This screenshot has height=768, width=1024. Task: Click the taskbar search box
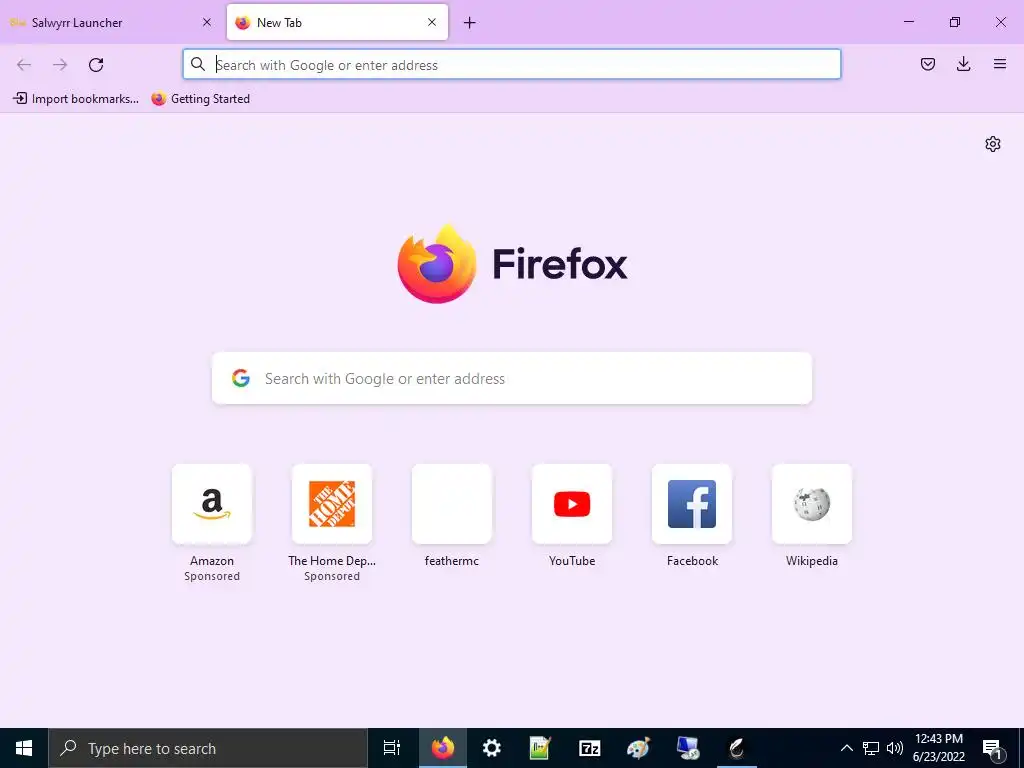[208, 748]
